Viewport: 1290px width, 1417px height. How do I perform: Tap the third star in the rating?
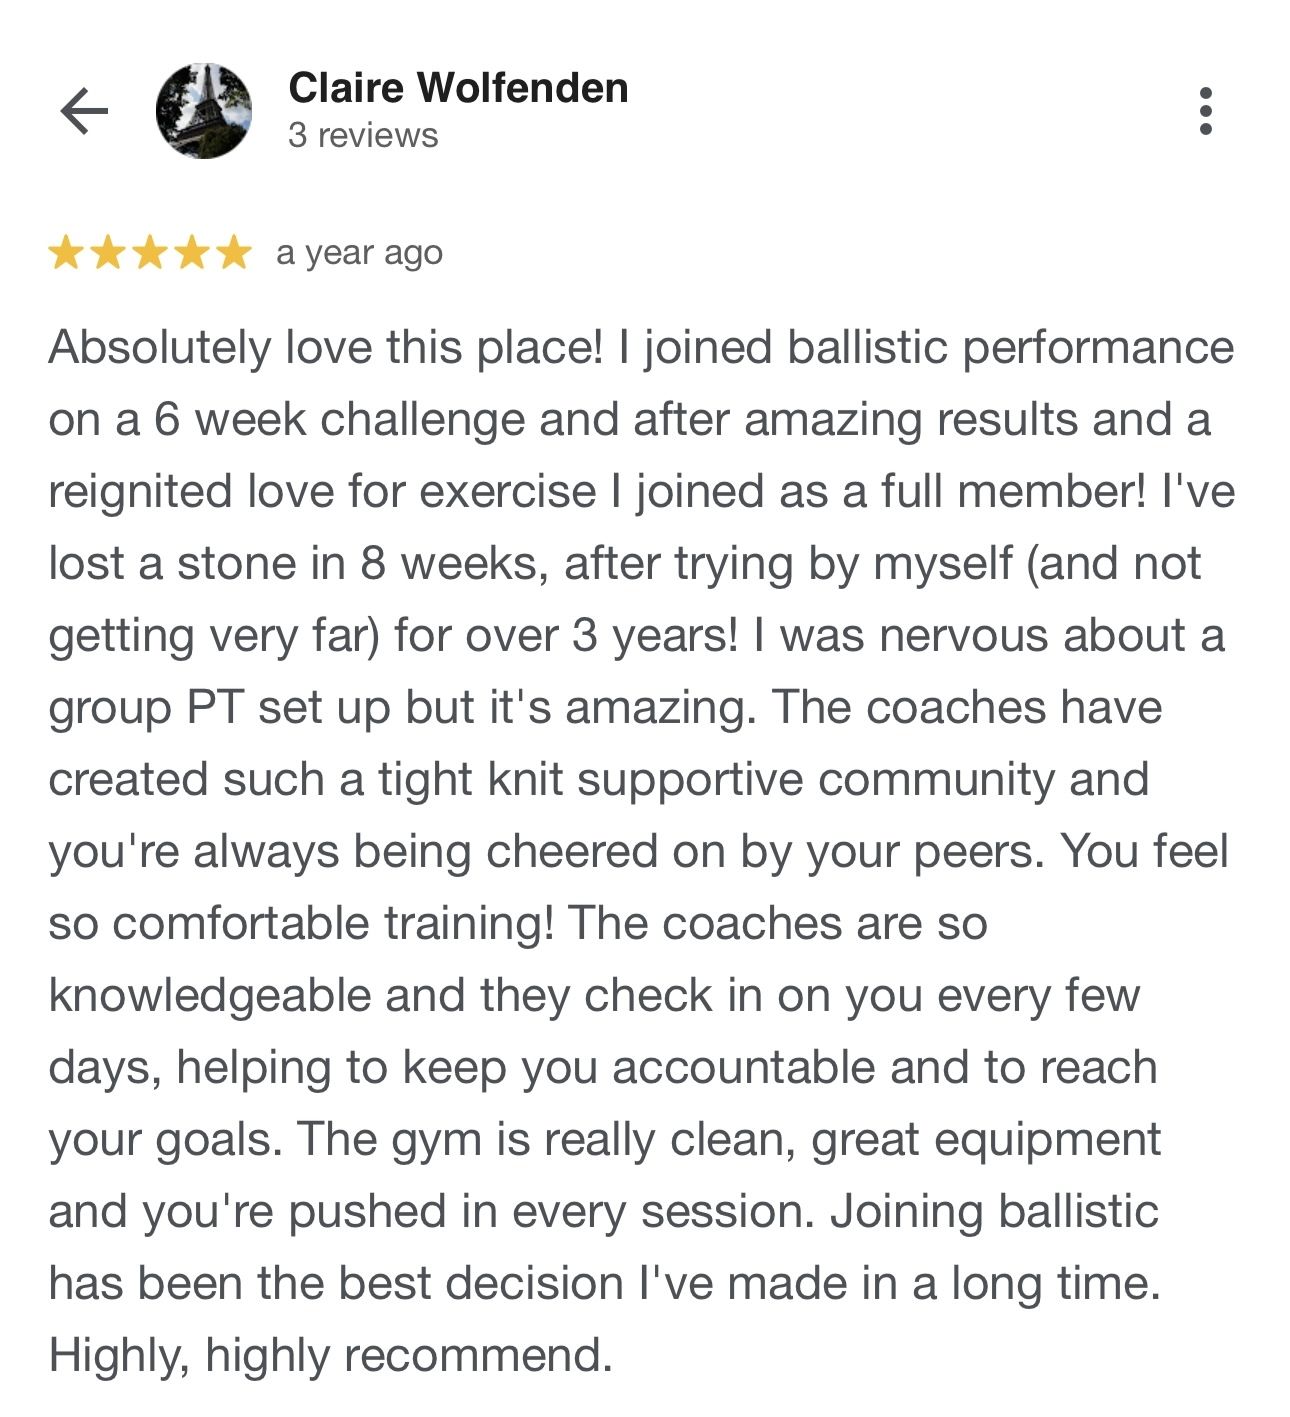(150, 253)
